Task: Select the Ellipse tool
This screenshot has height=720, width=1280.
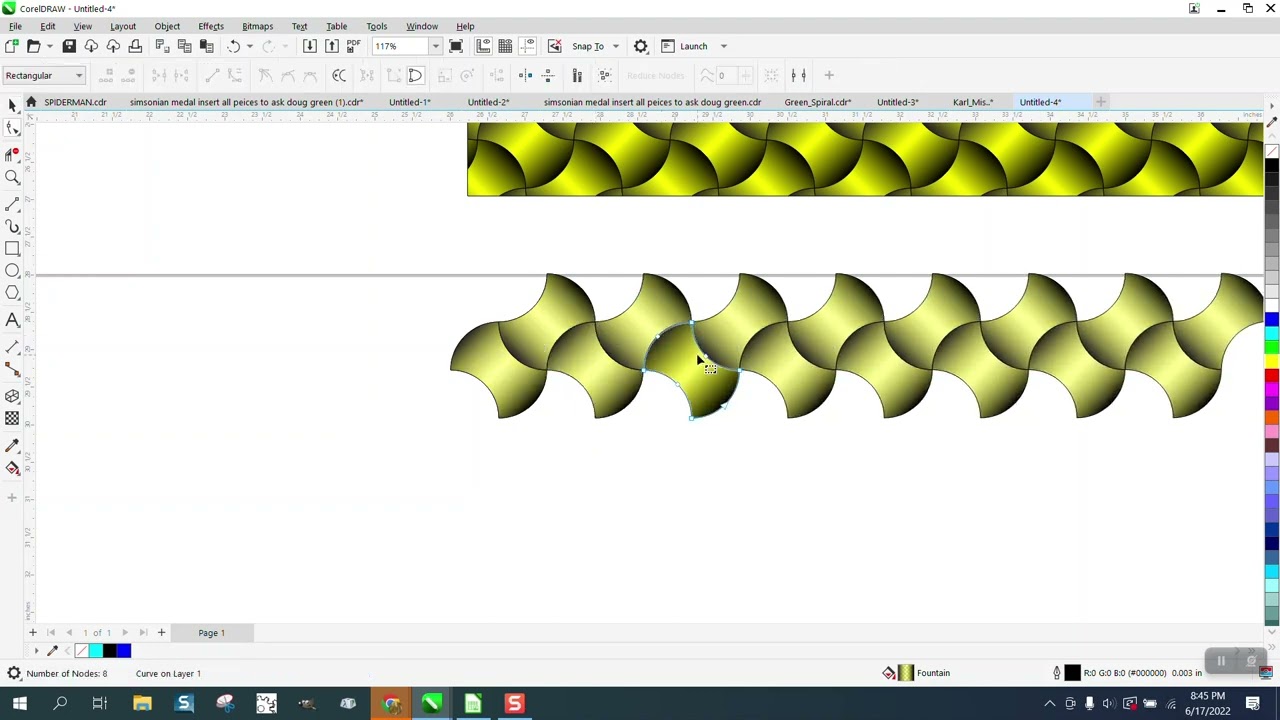Action: pos(12,271)
